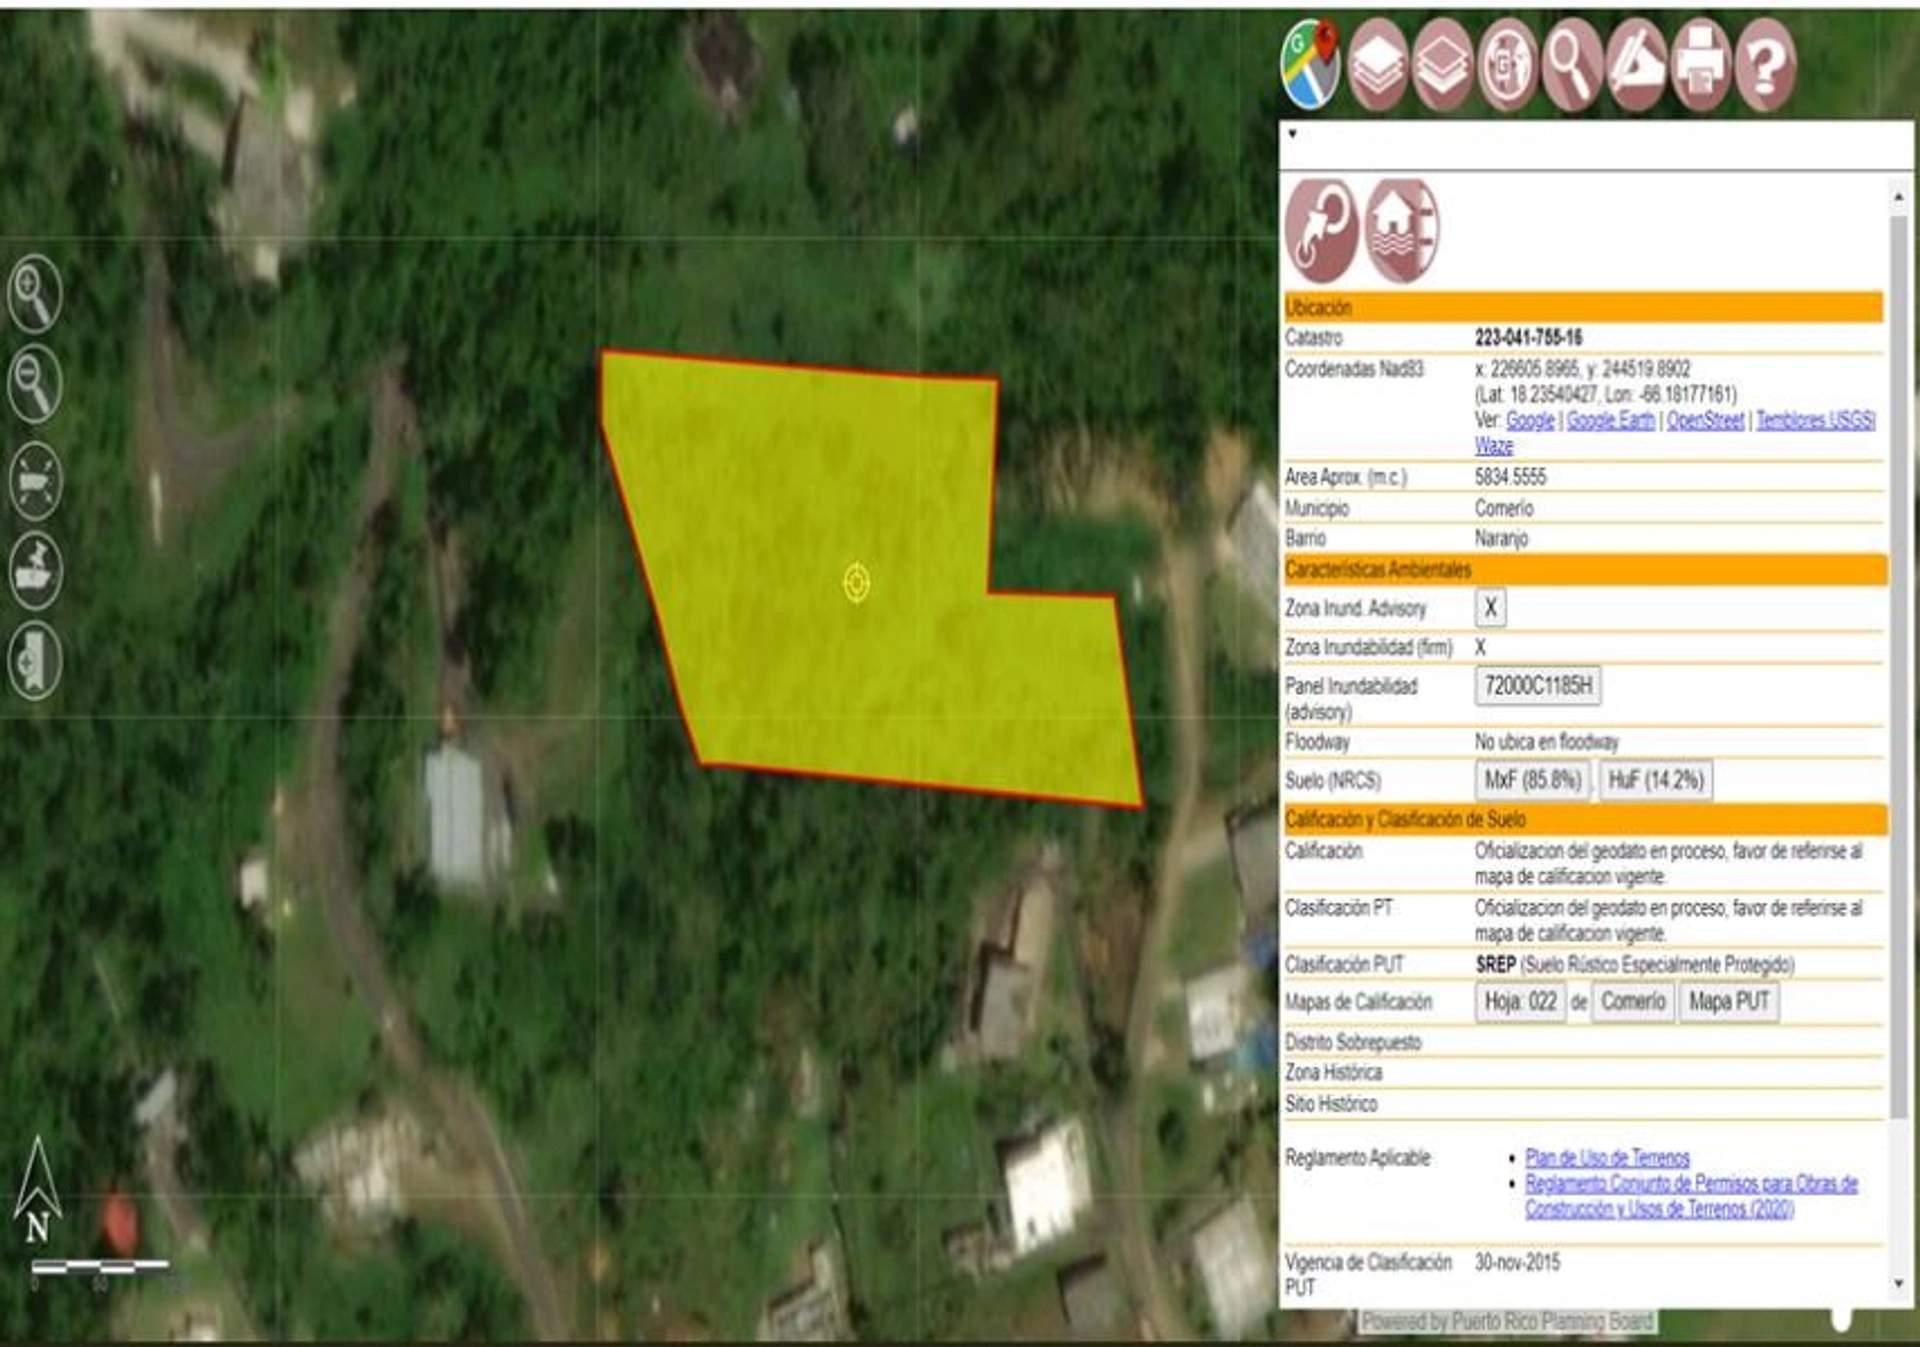Zoom in with the plus magnifier
The image size is (1920, 1347).
point(35,294)
